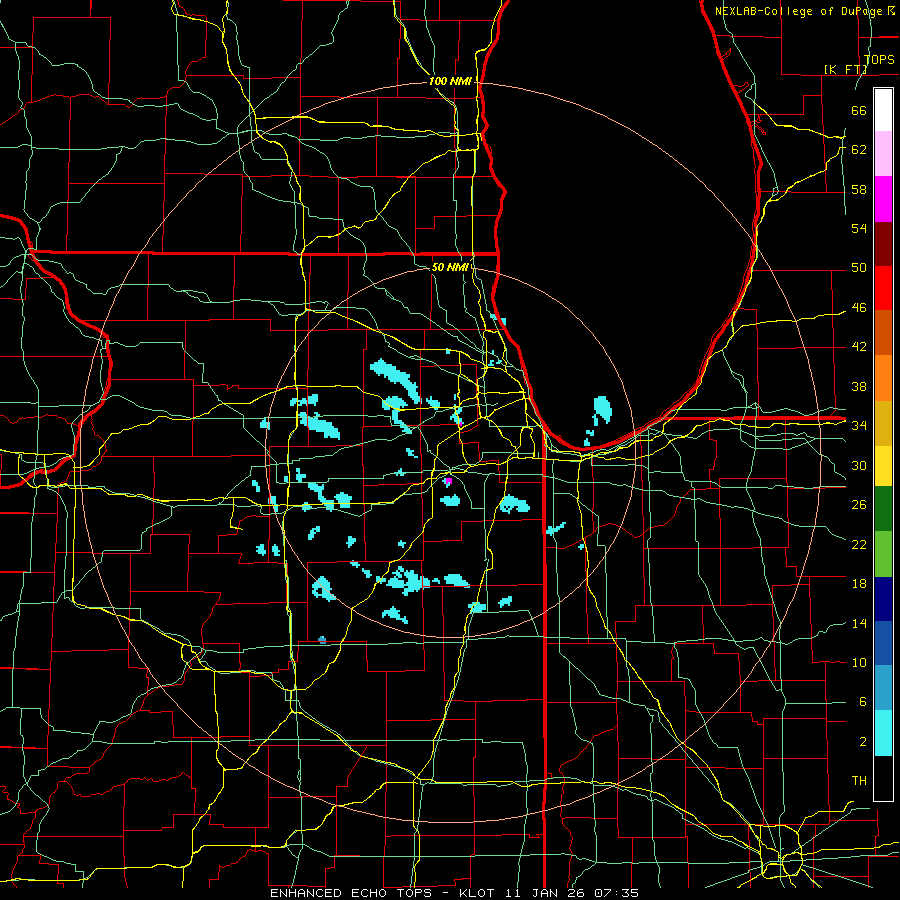The image size is (900, 900).
Task: Click the gold swatch in the legend
Action: (x=883, y=423)
